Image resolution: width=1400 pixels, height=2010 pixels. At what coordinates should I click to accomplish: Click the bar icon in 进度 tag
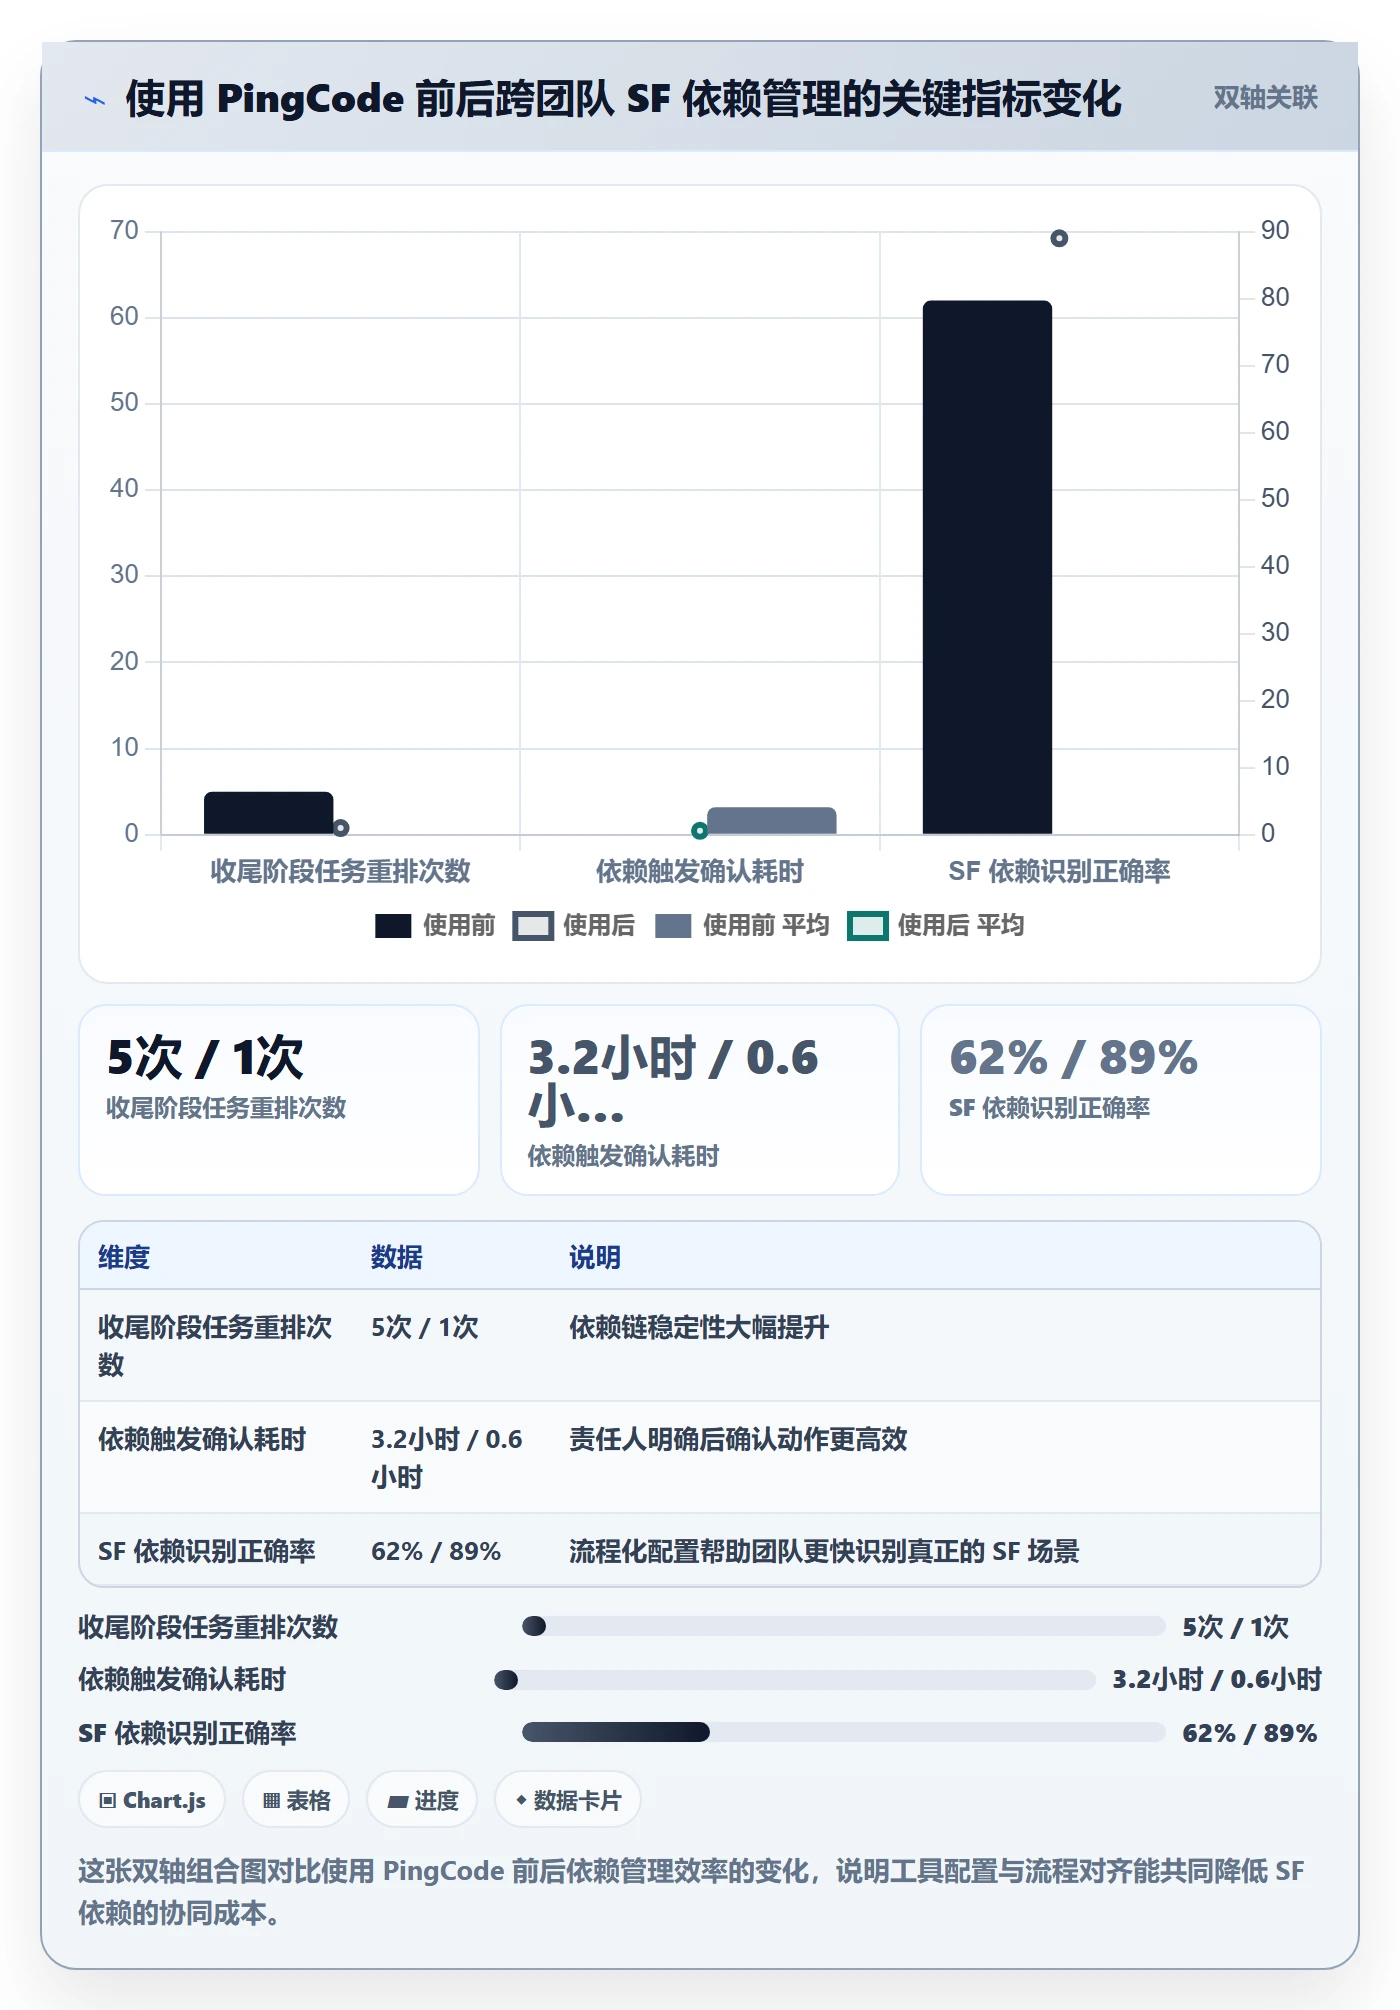click(x=398, y=1802)
